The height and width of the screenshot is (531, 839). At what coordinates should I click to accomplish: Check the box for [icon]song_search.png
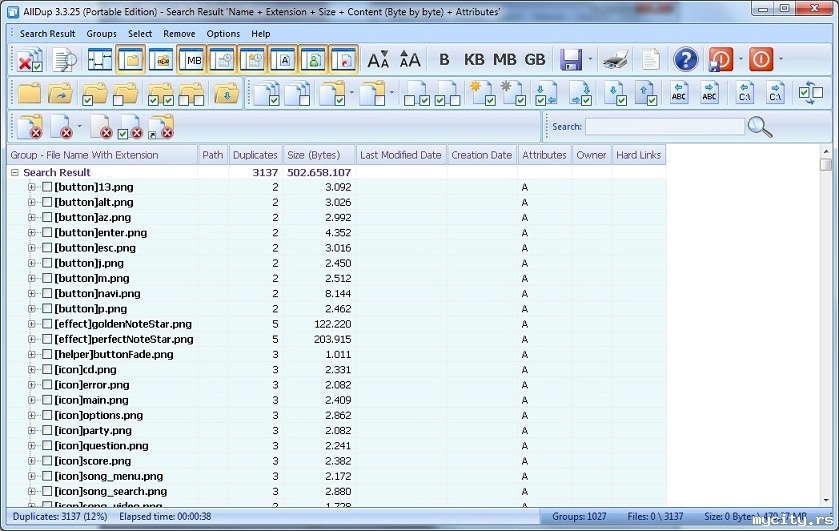47,491
